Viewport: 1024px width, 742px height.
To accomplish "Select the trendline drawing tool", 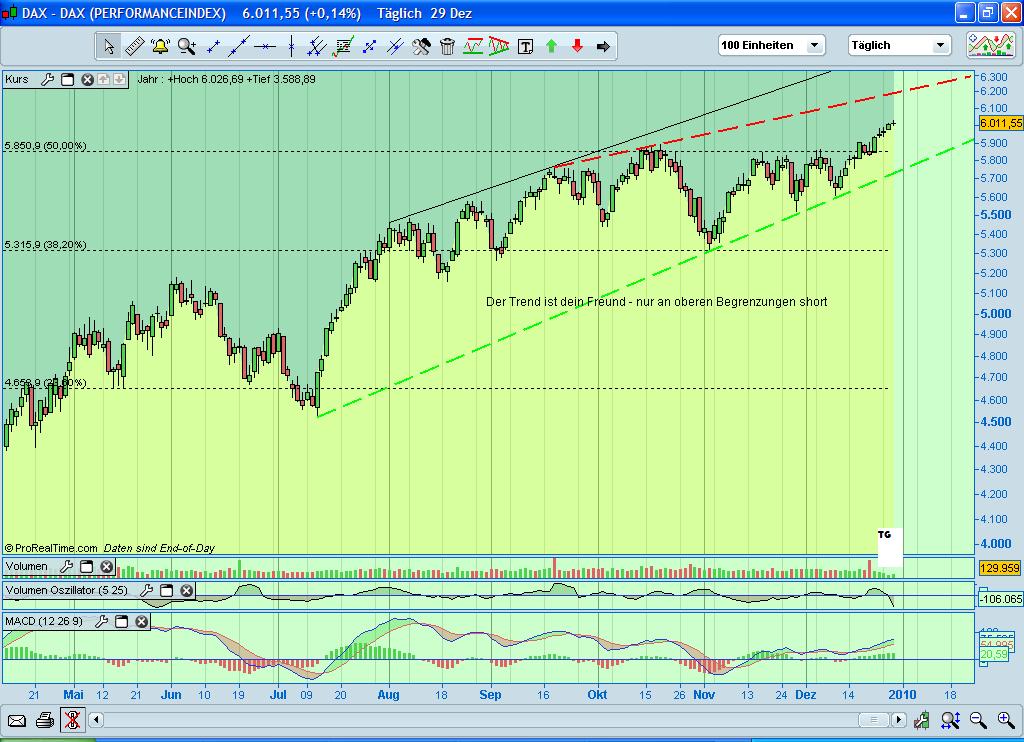I will click(x=238, y=45).
